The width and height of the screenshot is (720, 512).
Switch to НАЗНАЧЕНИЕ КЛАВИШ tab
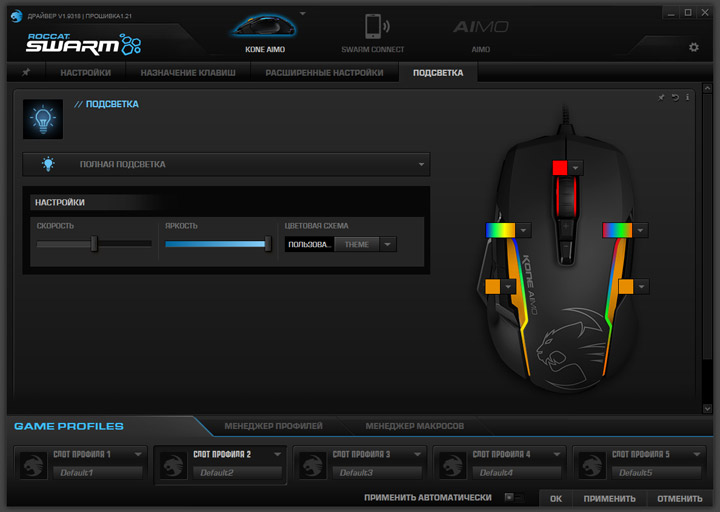tap(188, 73)
